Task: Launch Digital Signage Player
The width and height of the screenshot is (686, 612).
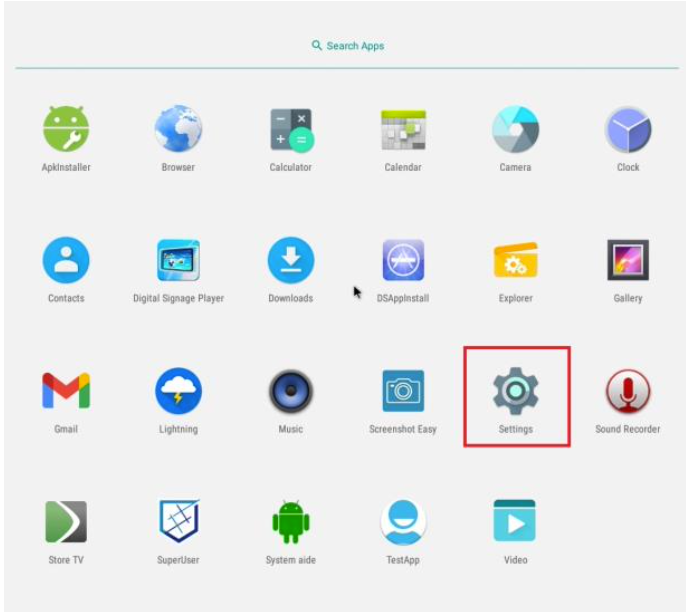Action: 178,260
